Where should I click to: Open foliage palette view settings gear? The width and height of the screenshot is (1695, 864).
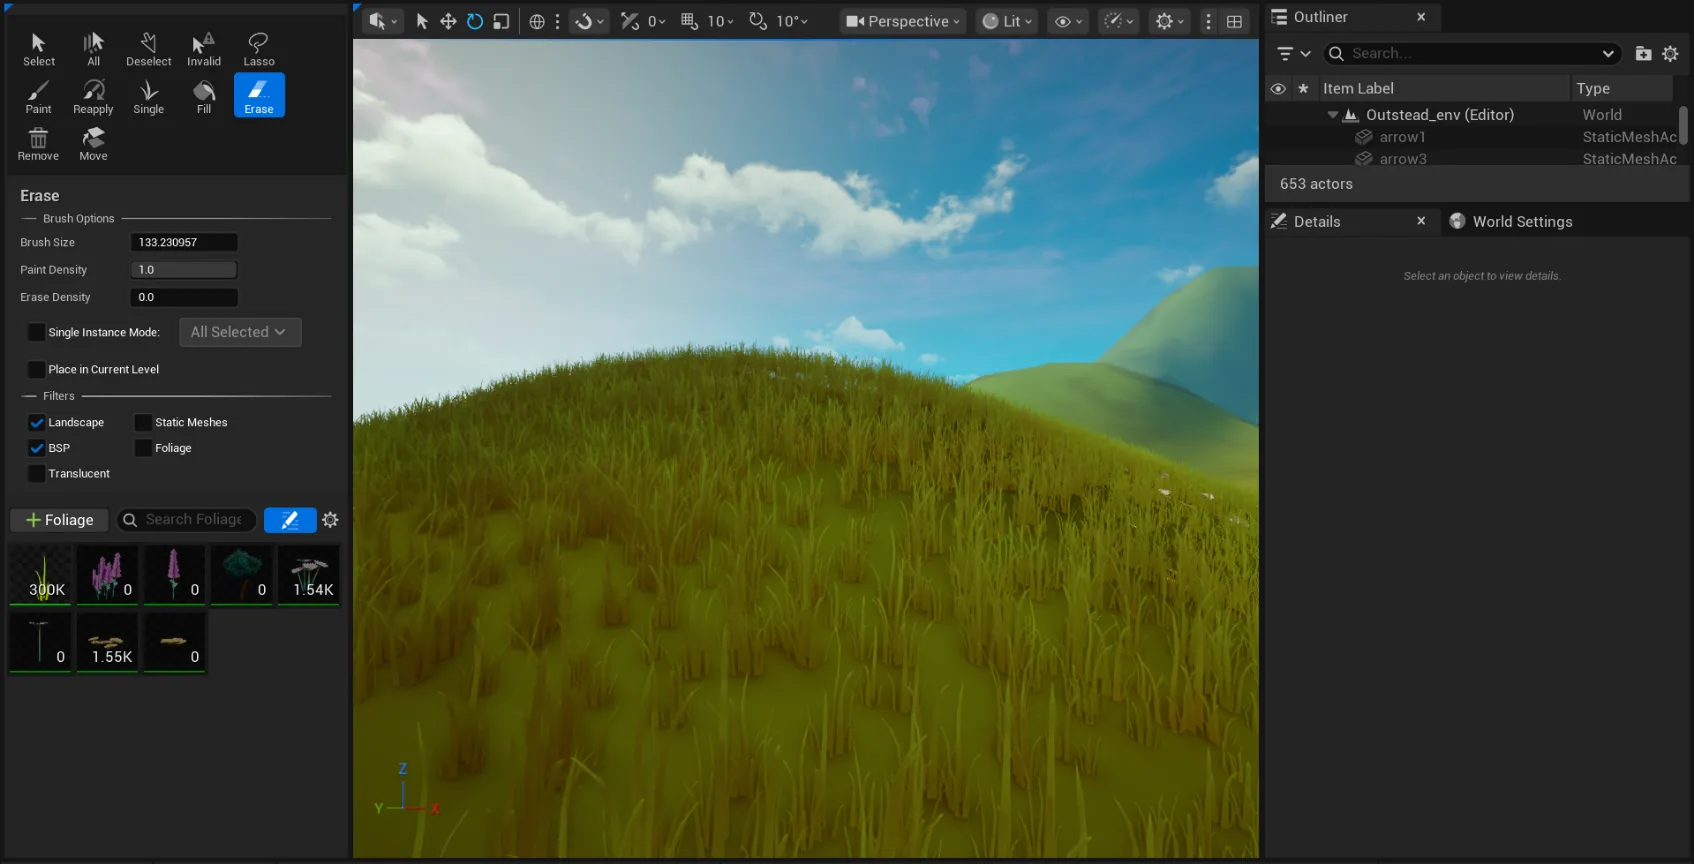click(331, 520)
